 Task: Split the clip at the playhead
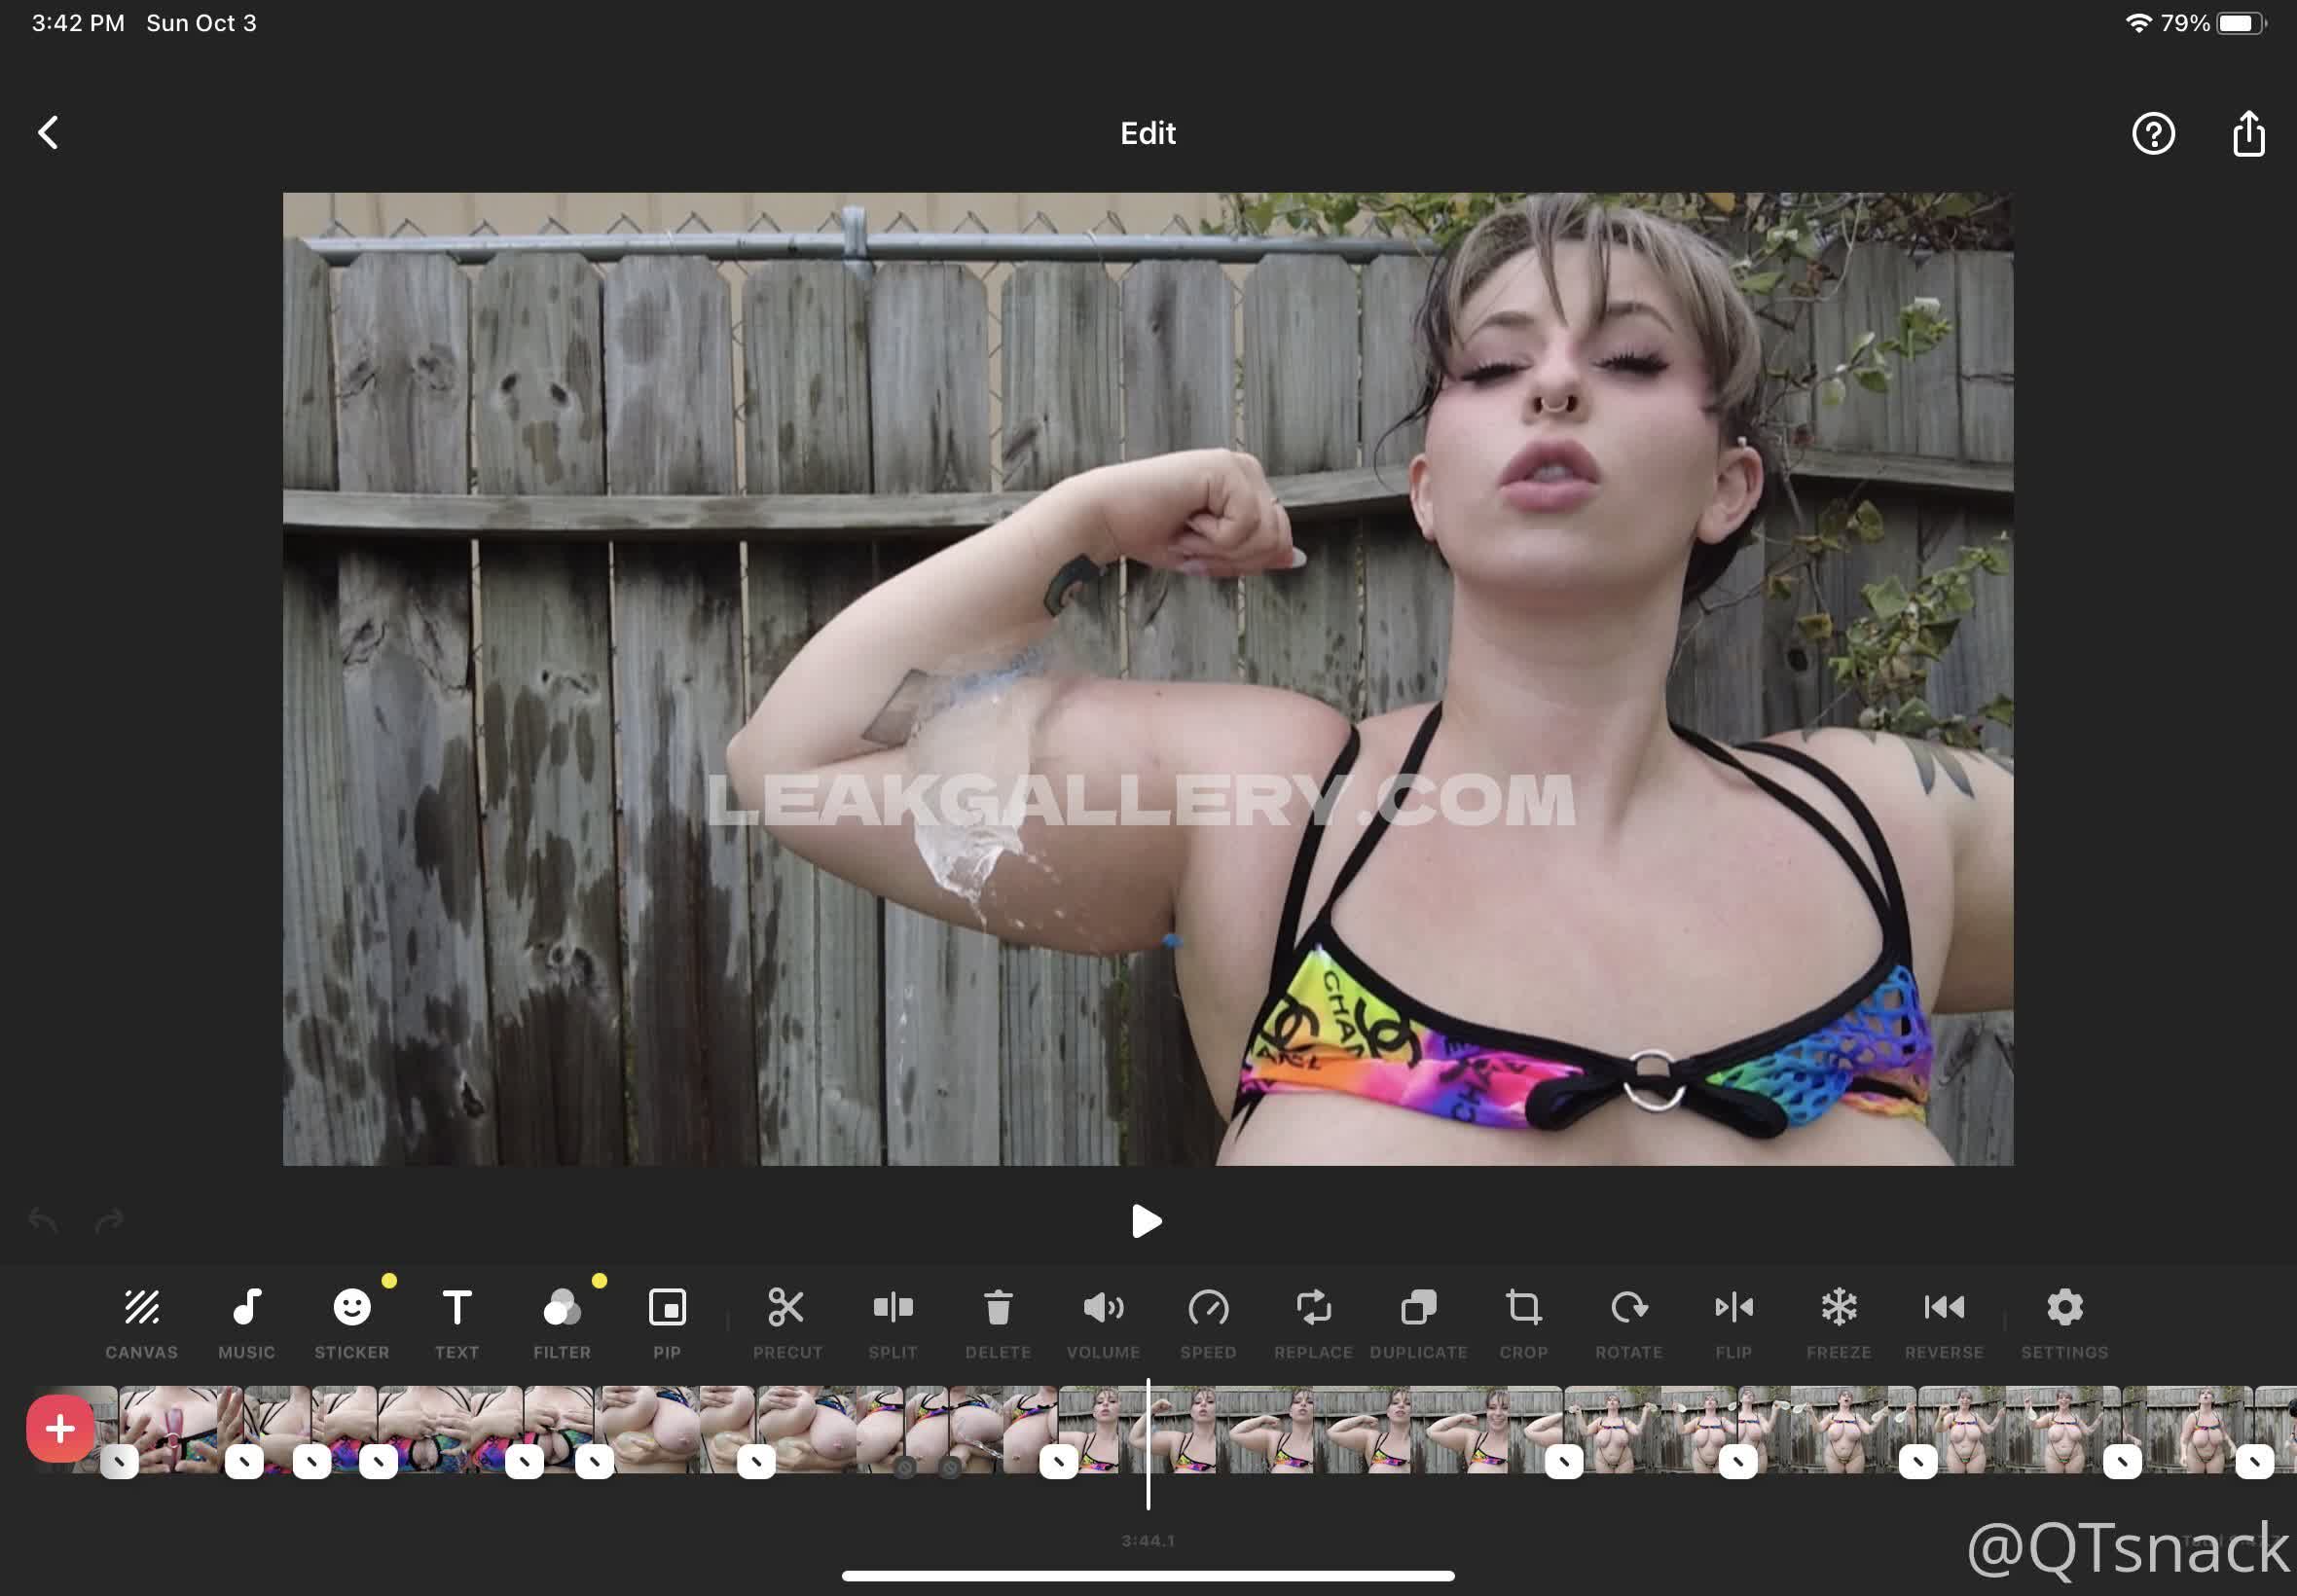[893, 1323]
